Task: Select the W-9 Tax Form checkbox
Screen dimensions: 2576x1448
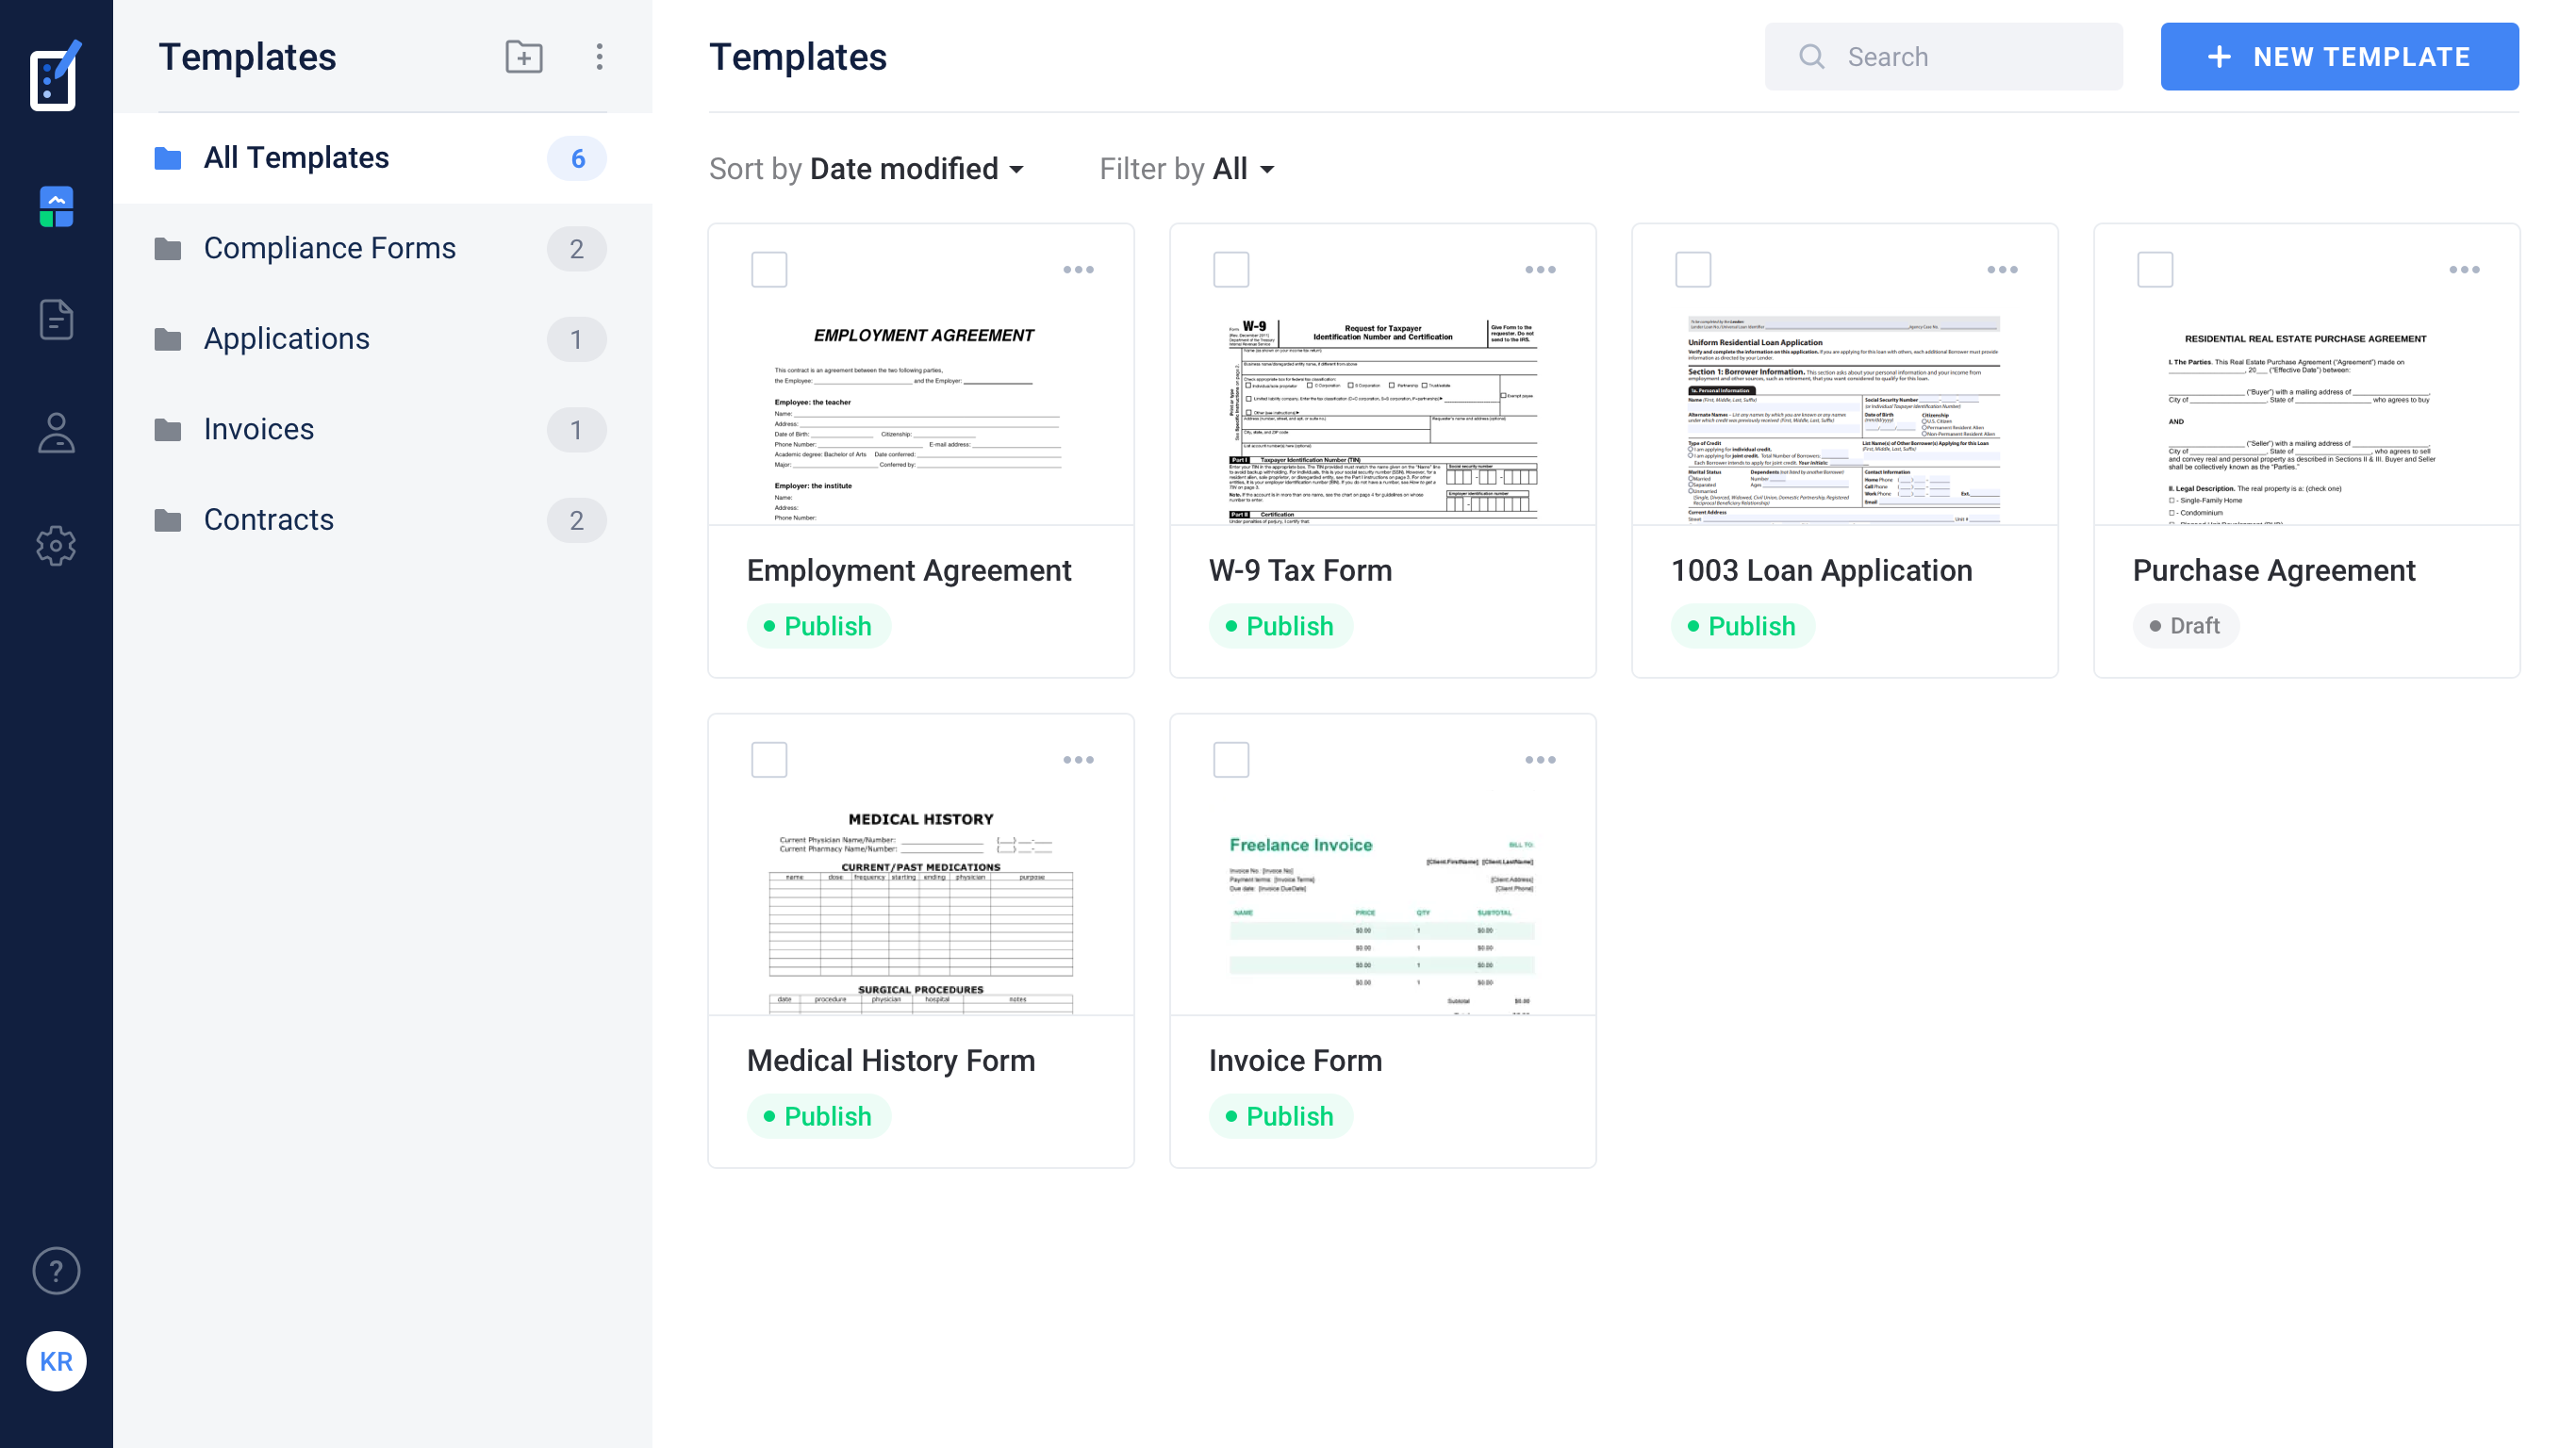Action: pyautogui.click(x=1231, y=269)
